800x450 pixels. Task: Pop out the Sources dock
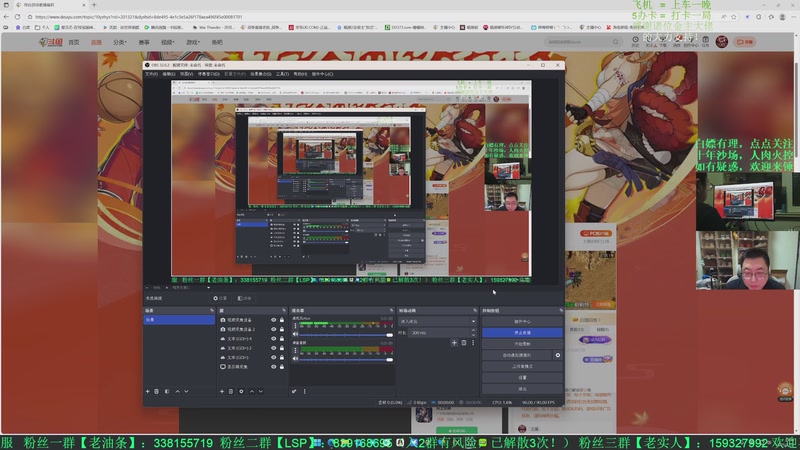284,310
